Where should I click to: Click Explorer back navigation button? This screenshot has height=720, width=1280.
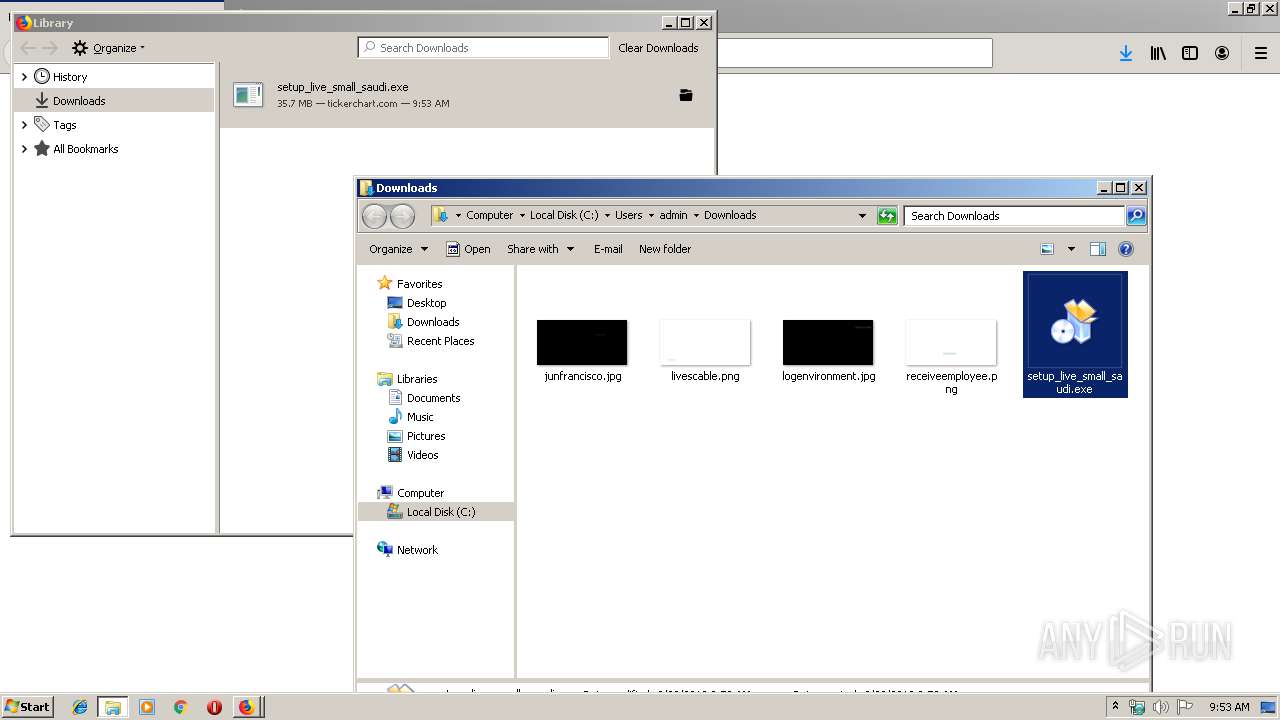[x=374, y=216]
